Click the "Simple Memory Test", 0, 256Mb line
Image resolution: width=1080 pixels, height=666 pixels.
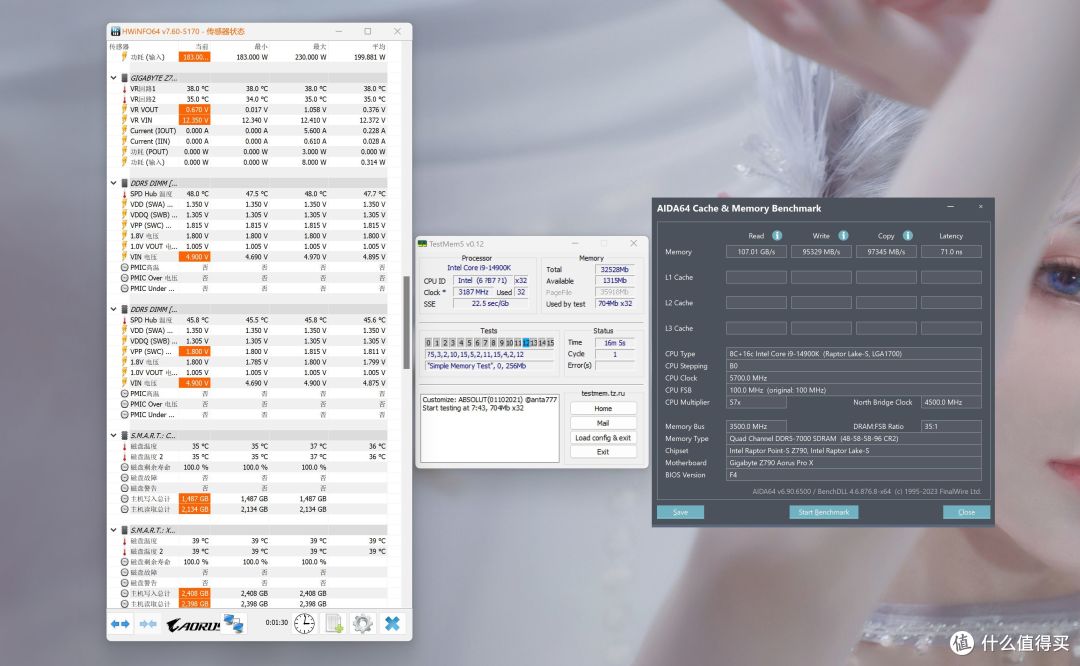tap(489, 366)
